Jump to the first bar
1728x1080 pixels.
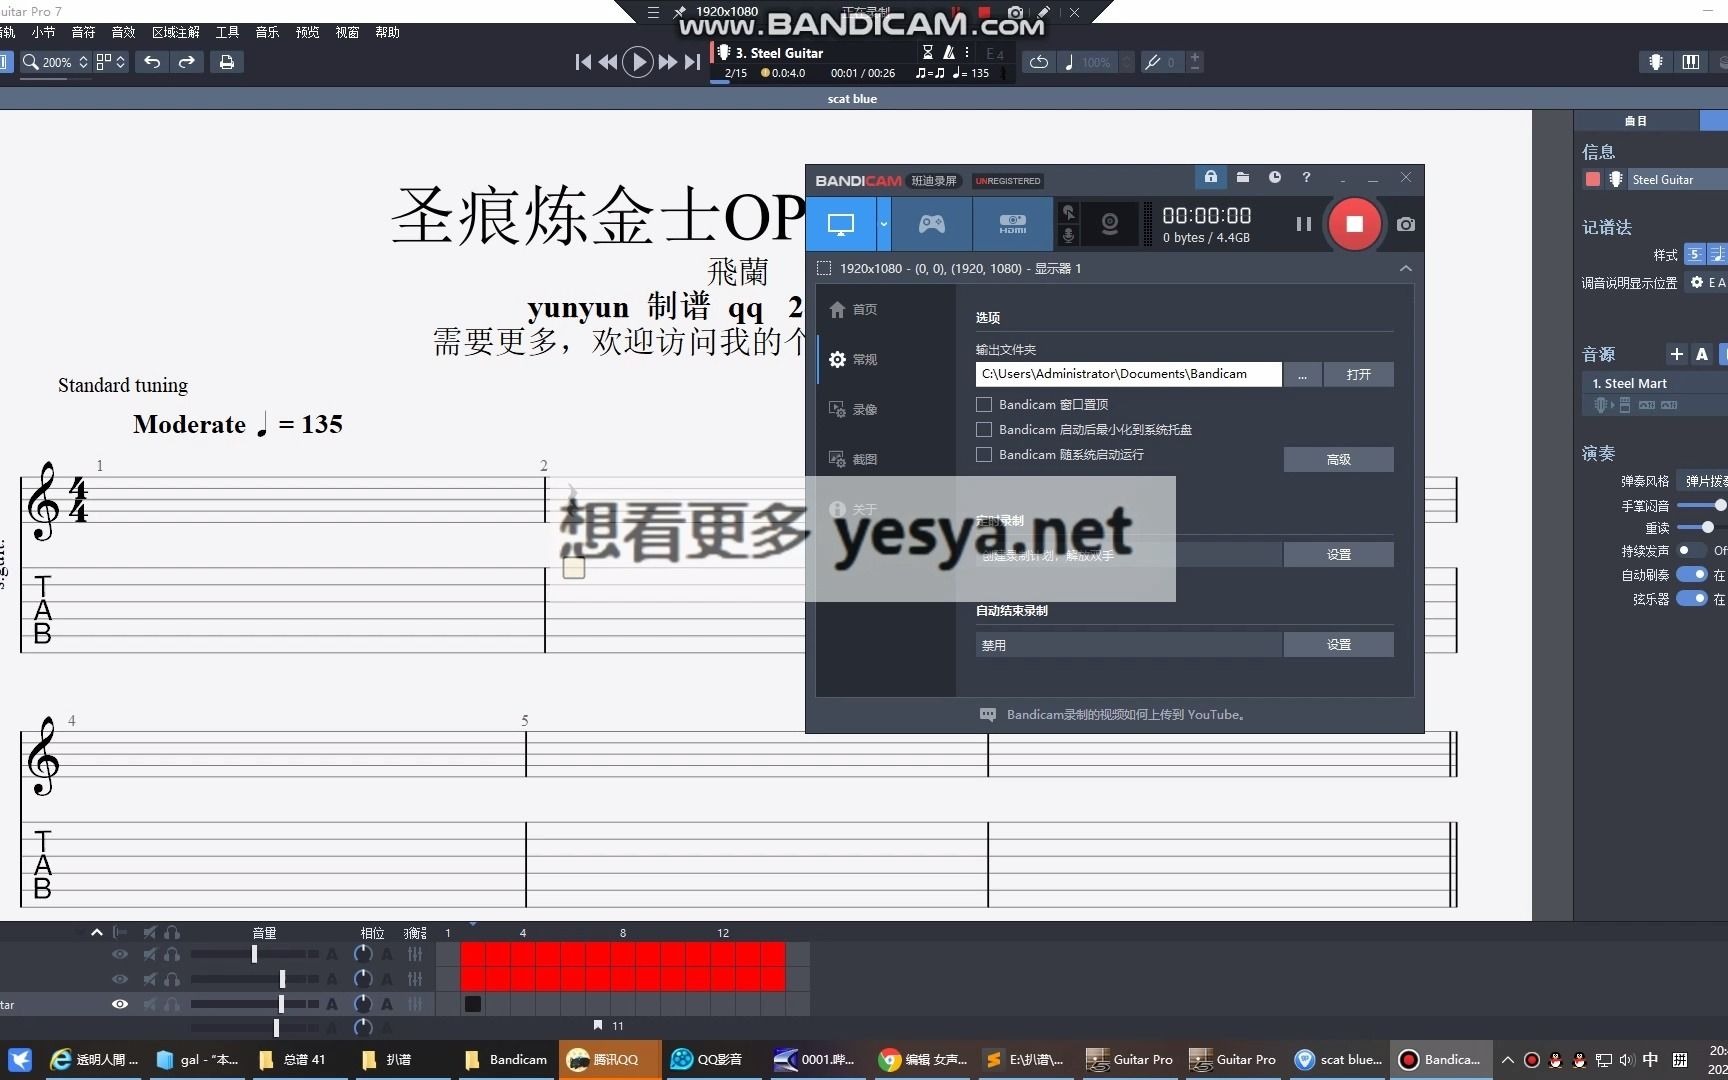(583, 62)
